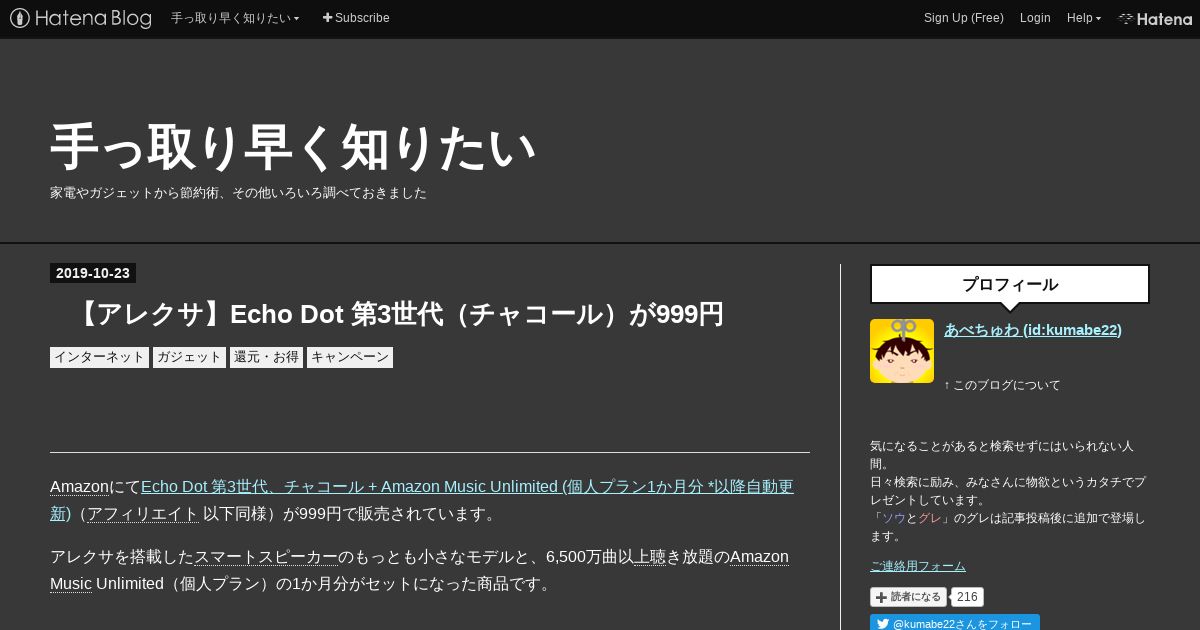
Task: Open the blog title 手っ取り早く知りたい header
Action: [293, 148]
